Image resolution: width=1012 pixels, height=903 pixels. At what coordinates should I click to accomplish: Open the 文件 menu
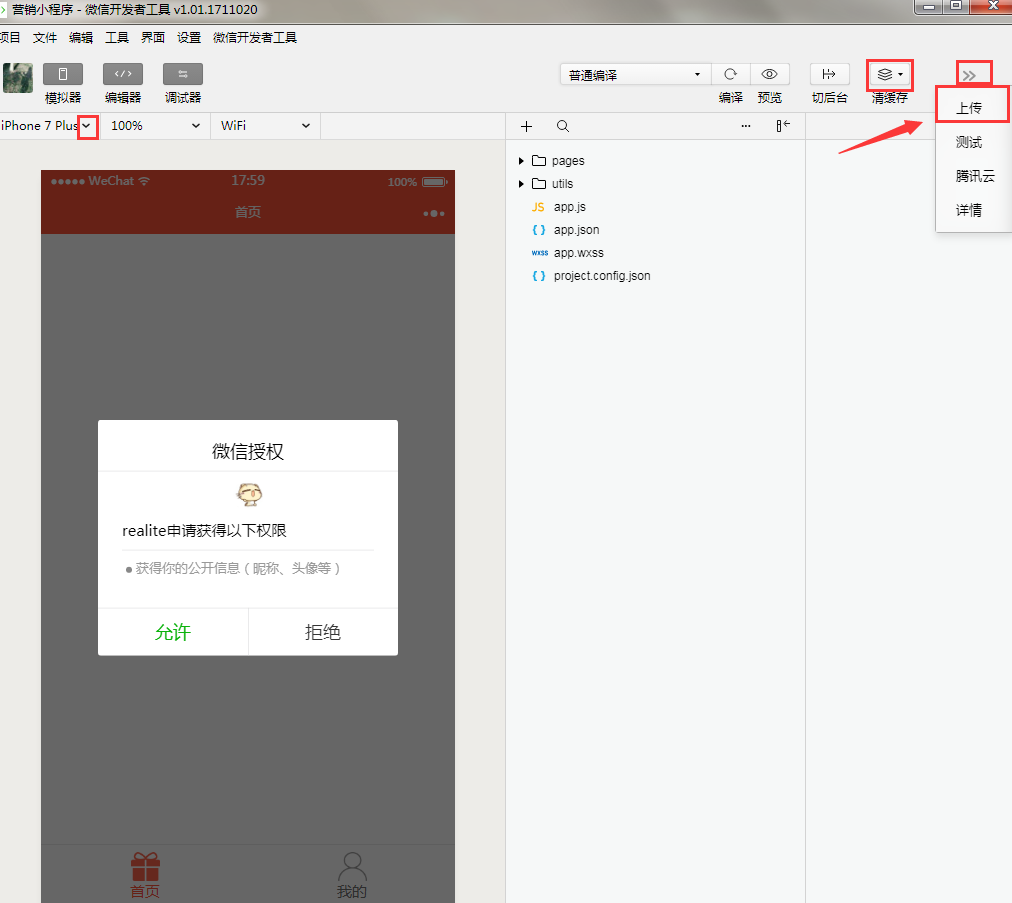pos(45,37)
